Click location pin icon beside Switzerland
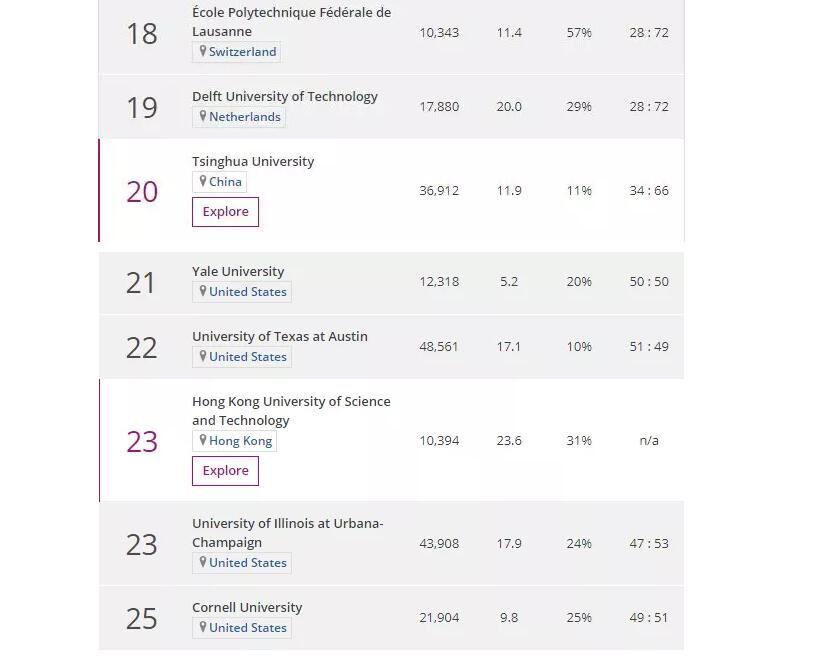Viewport: 817px width, 666px height. [203, 51]
